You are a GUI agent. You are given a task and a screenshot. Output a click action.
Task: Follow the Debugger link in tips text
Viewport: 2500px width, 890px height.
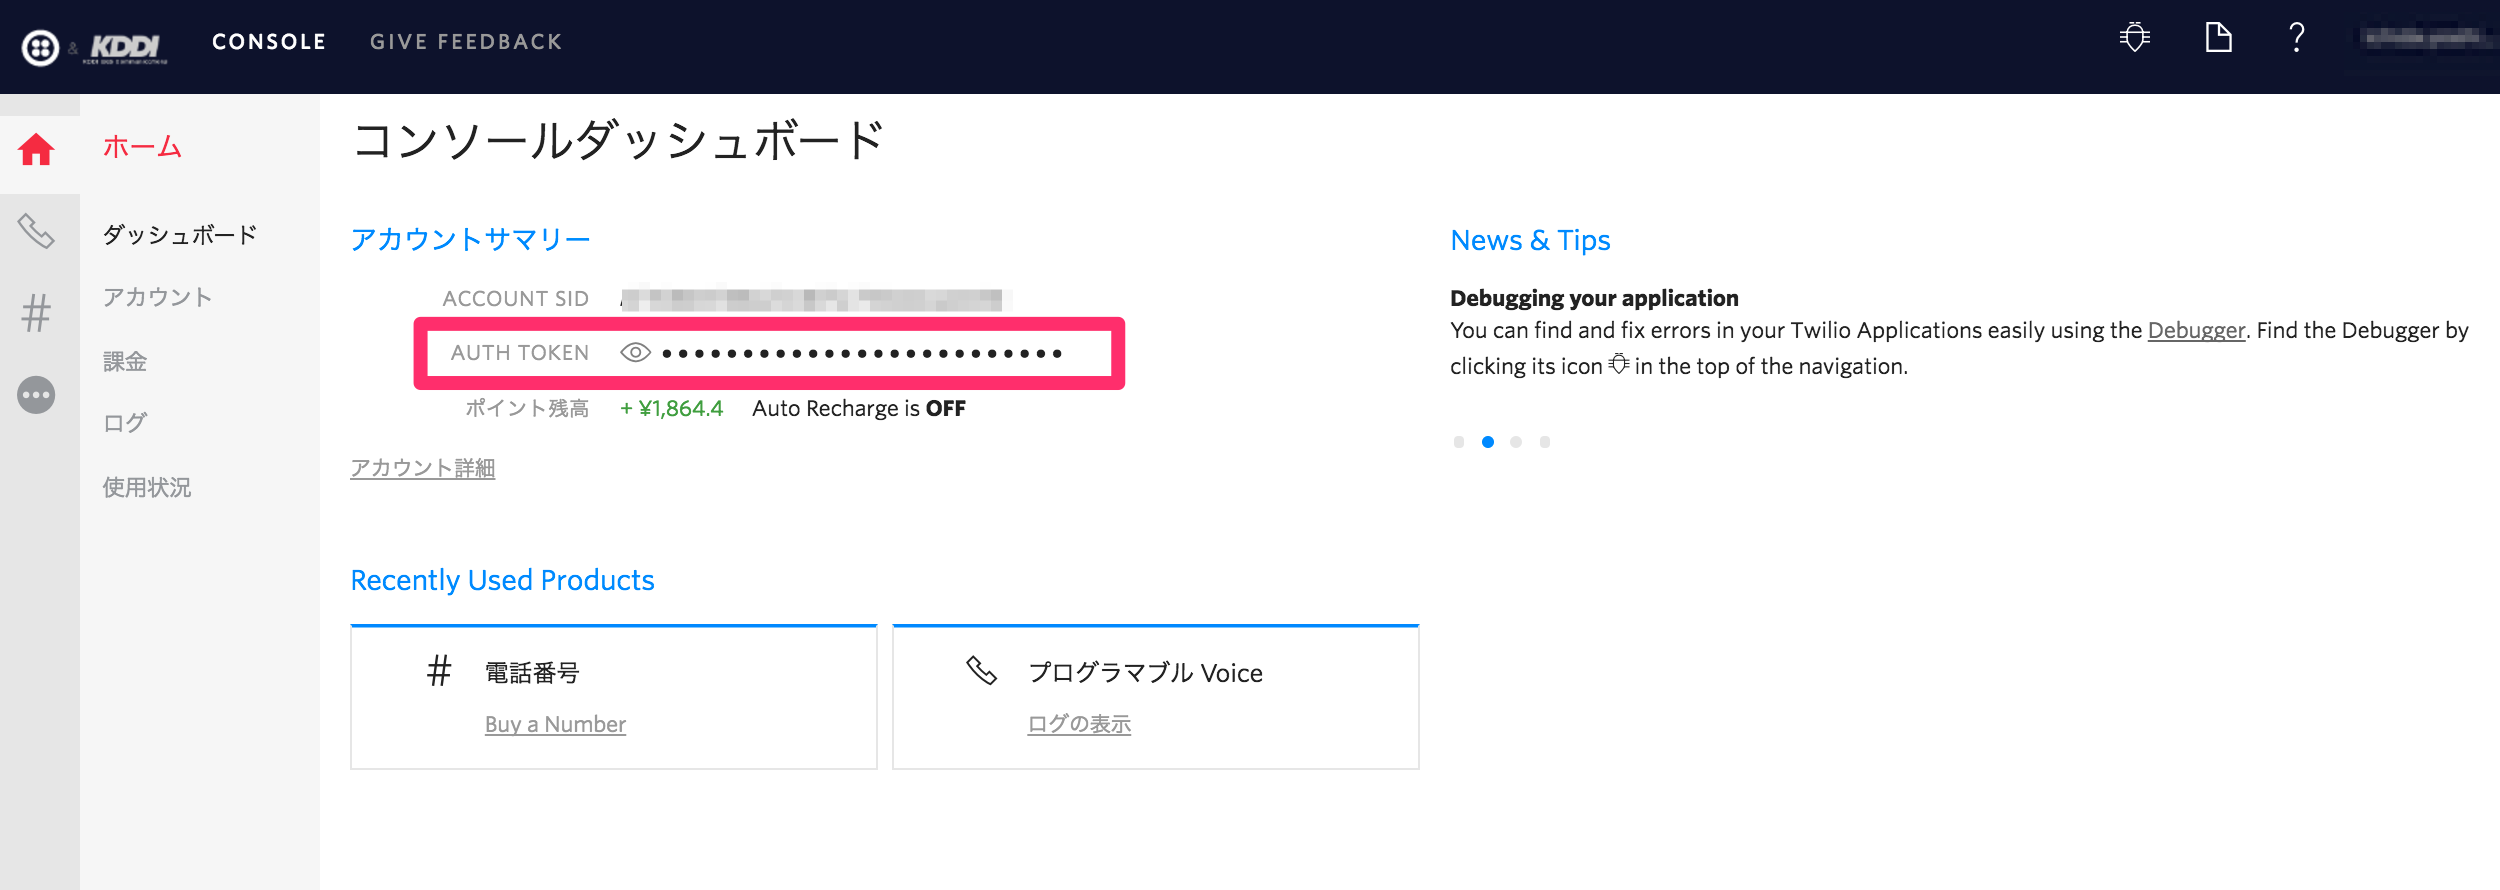pos(2196,330)
